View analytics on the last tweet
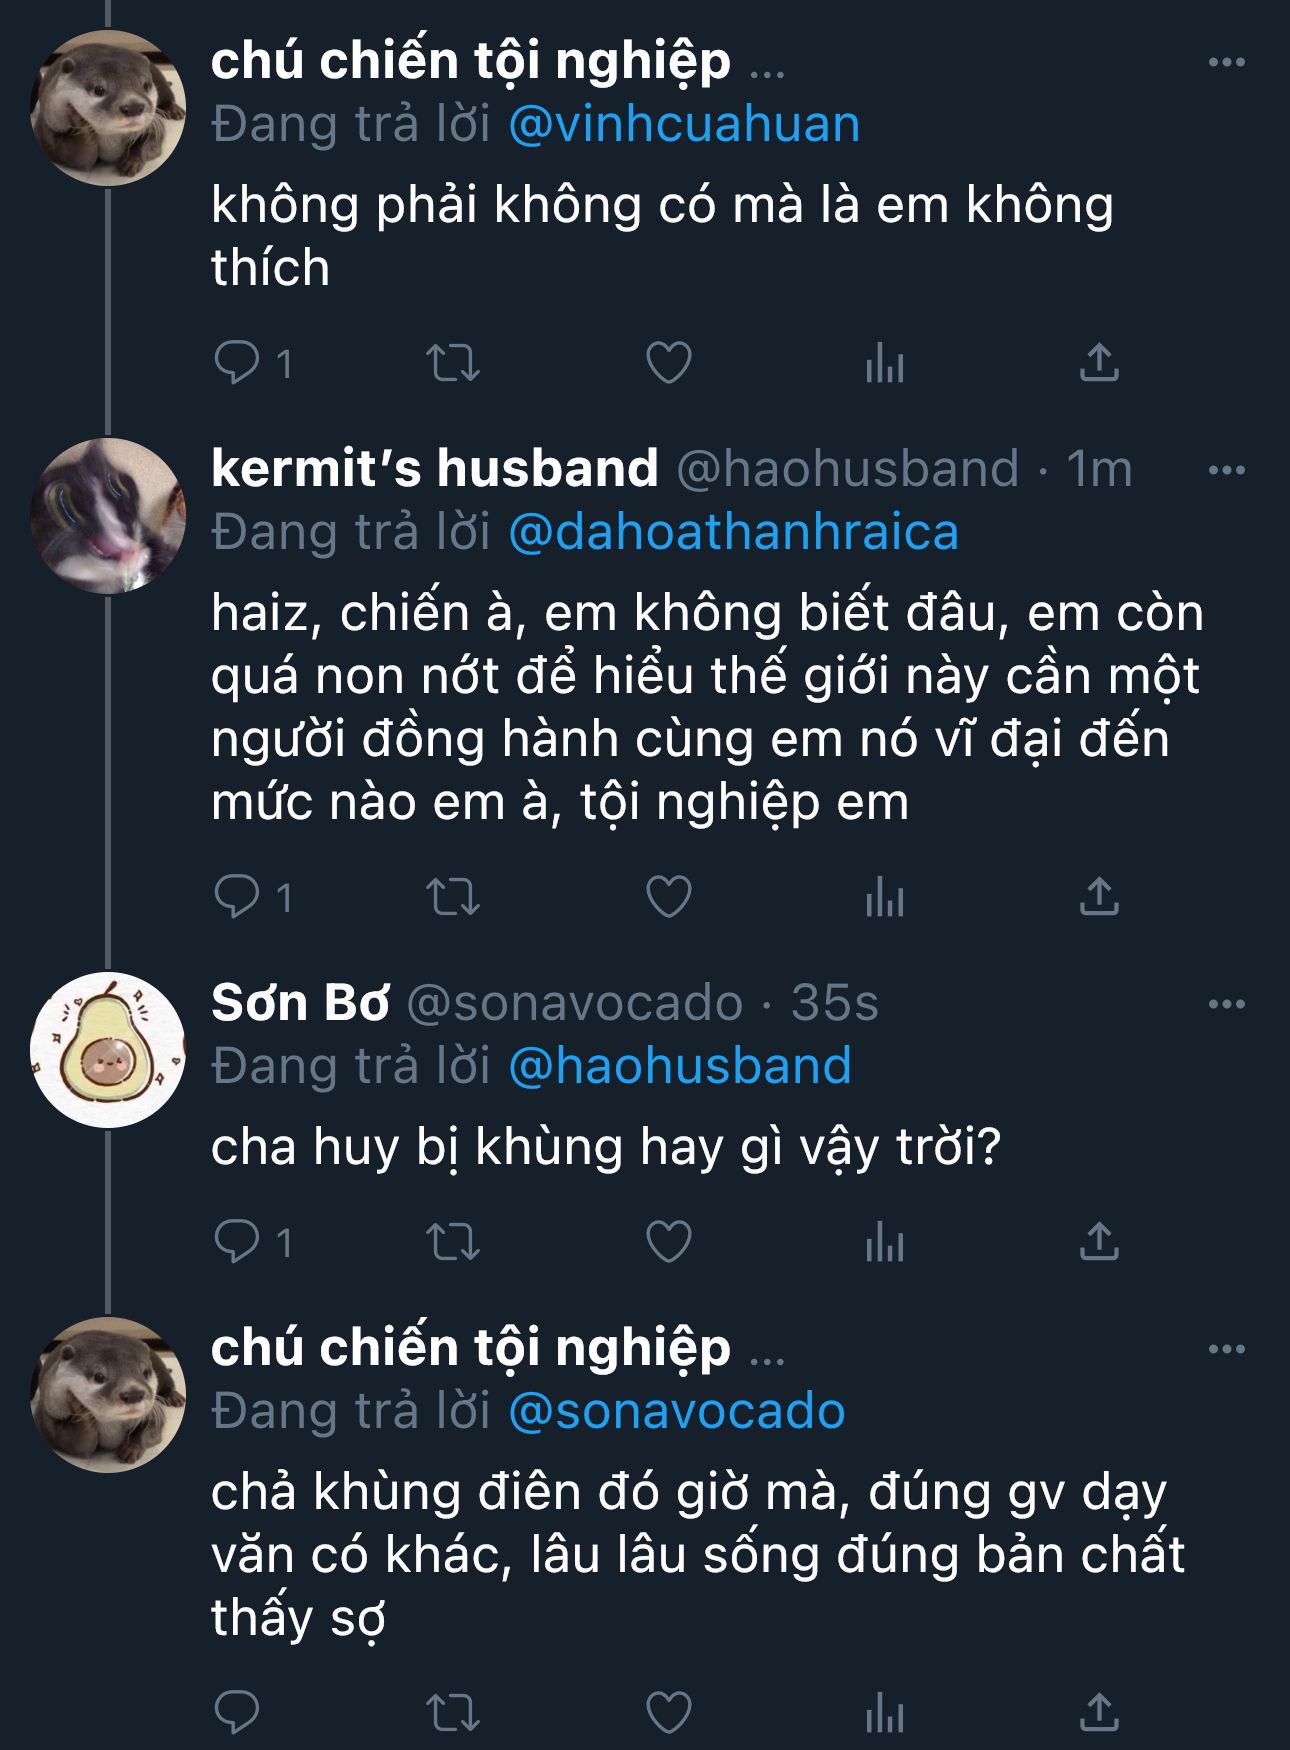 click(885, 1712)
